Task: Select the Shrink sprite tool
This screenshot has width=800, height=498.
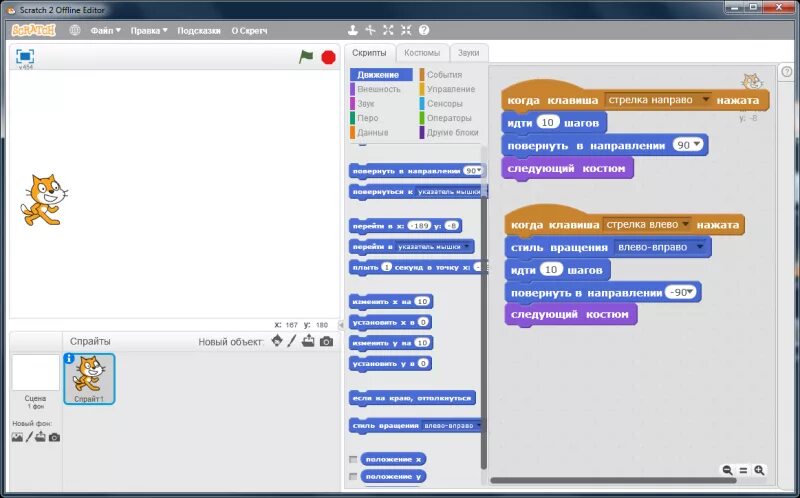Action: click(406, 30)
